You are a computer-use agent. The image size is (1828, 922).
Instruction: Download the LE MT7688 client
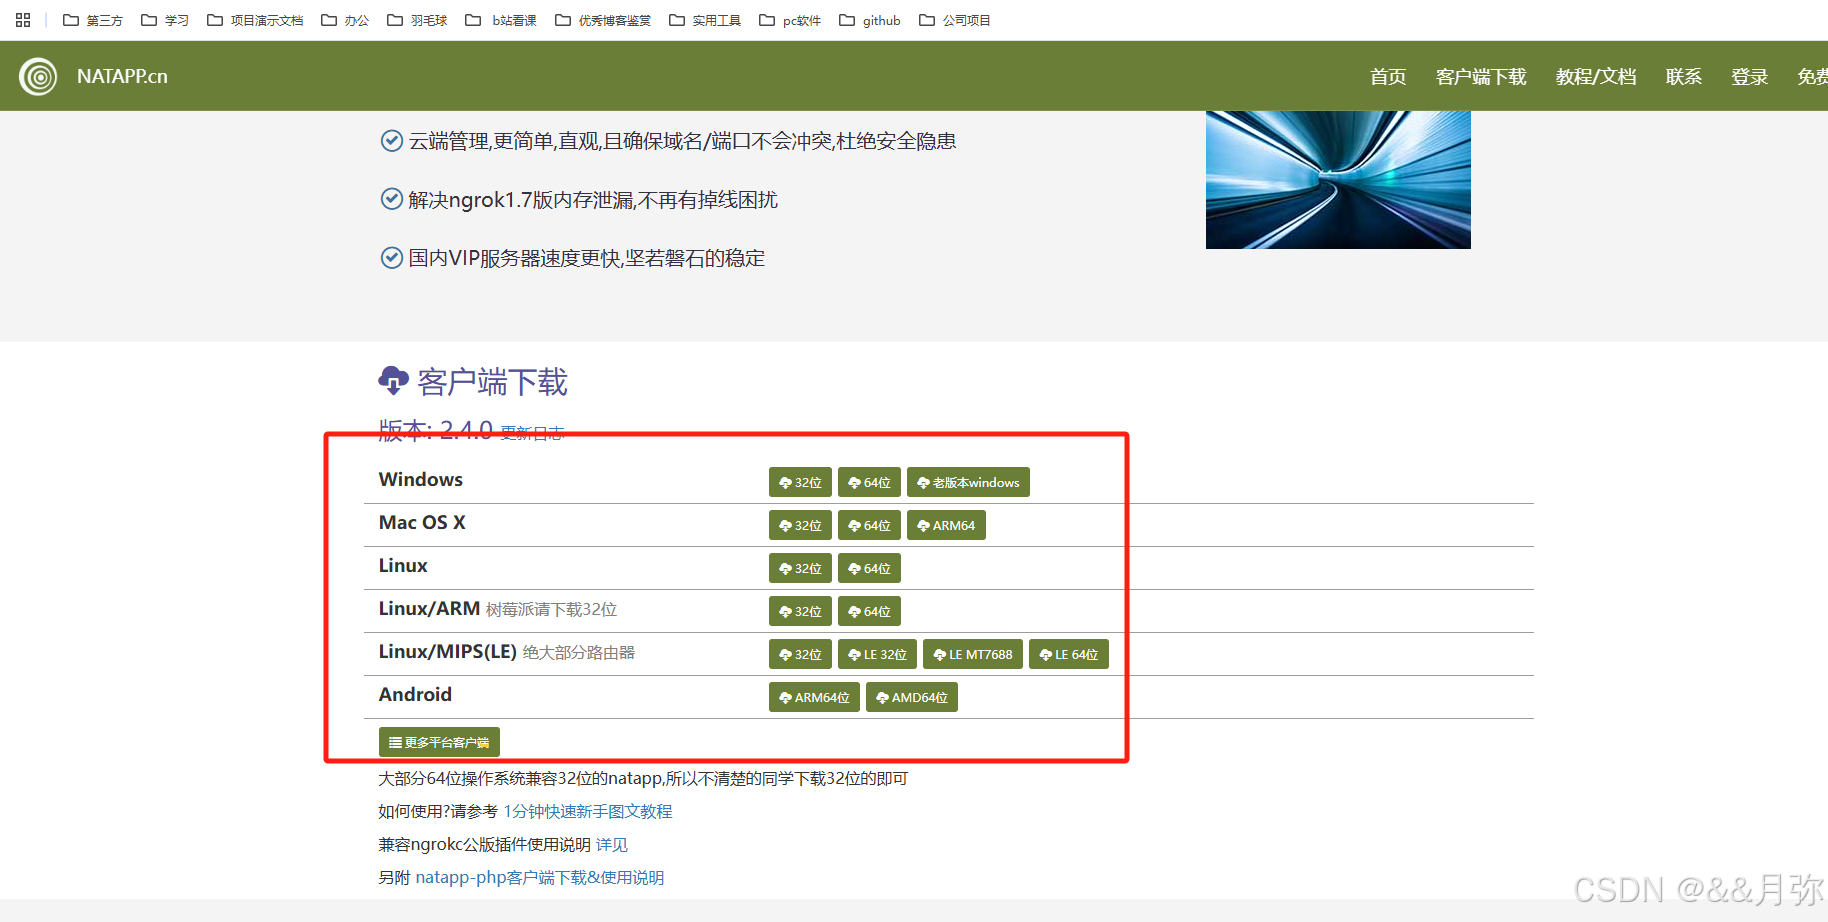973,654
